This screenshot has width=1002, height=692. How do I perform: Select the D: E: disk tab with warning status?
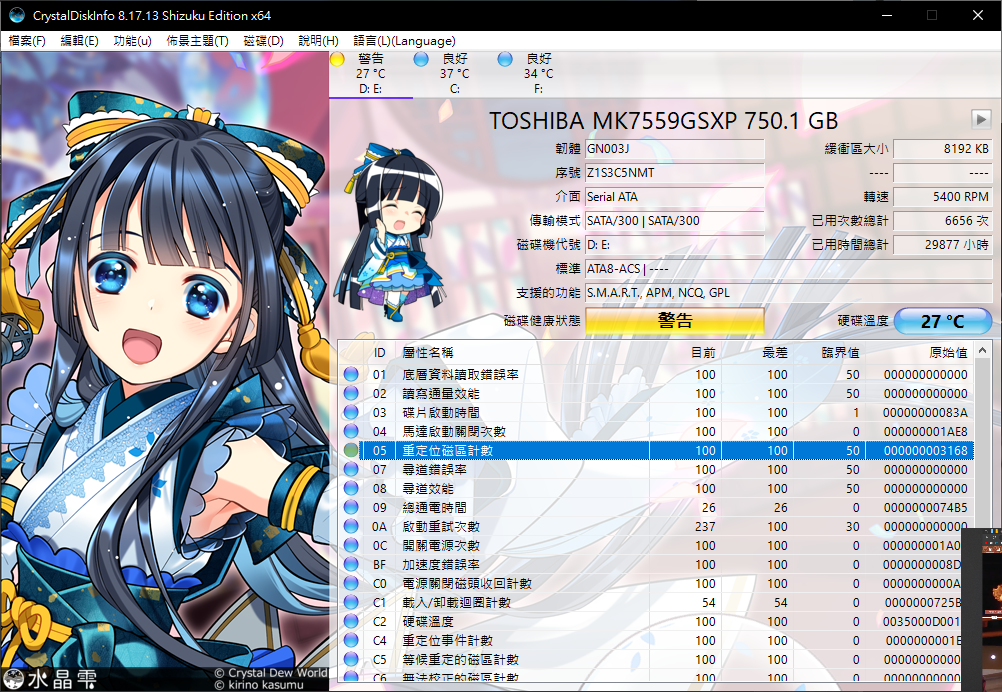[371, 74]
